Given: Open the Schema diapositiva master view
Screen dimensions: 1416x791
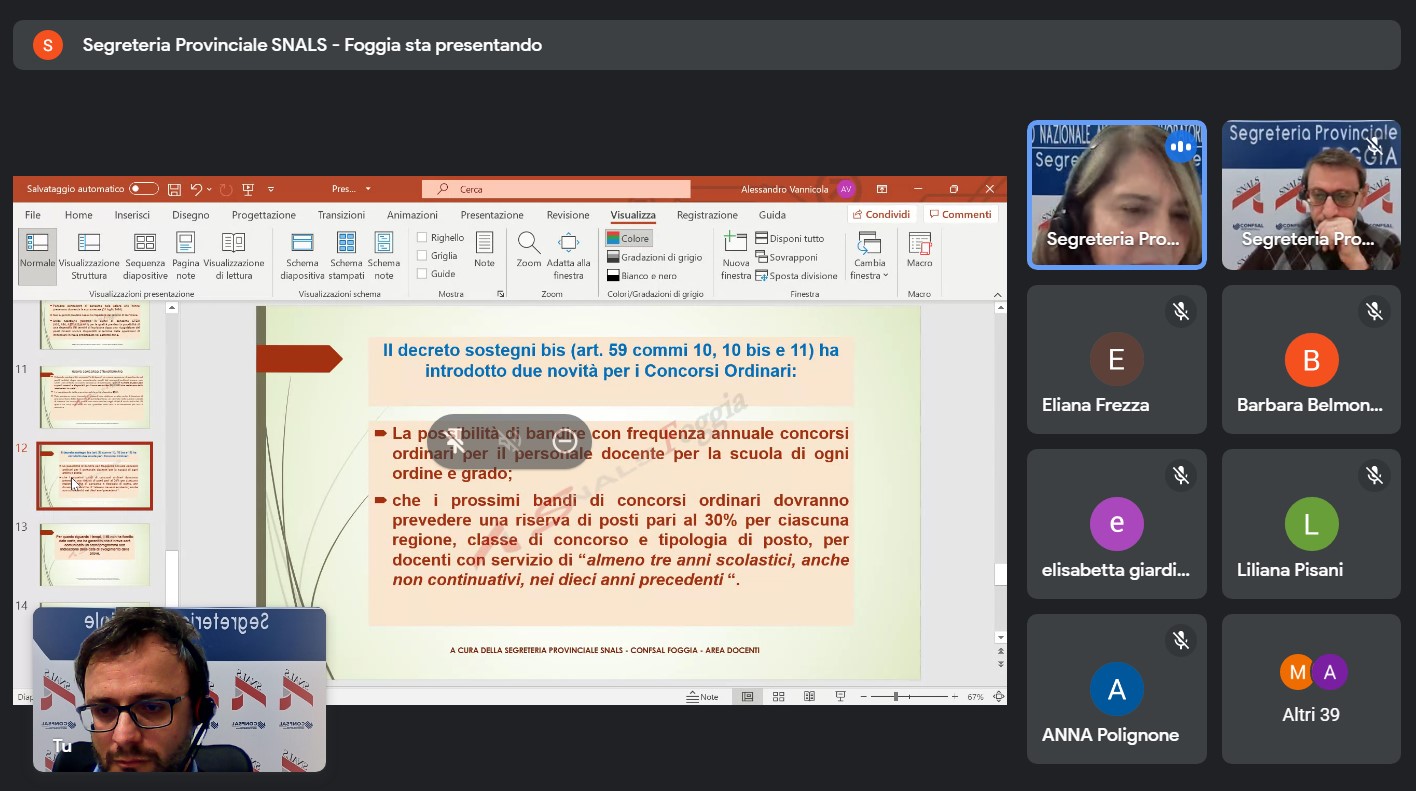Looking at the screenshot, I should (302, 243).
